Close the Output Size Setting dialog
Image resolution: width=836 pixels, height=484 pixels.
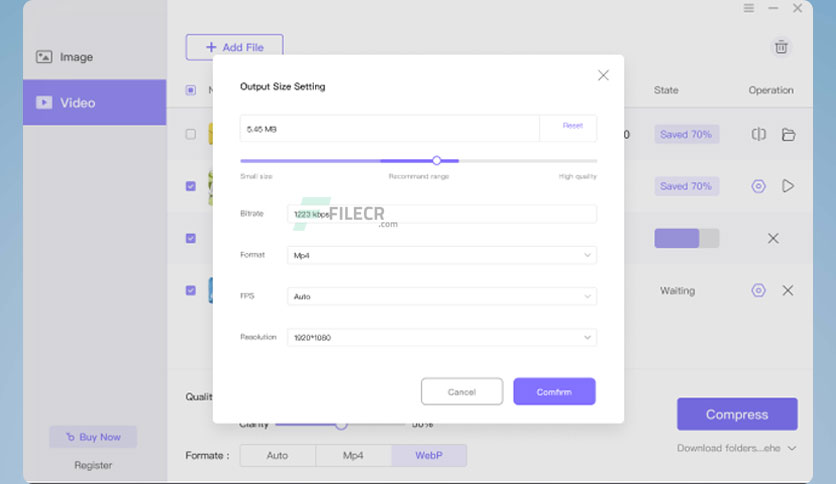tap(603, 75)
